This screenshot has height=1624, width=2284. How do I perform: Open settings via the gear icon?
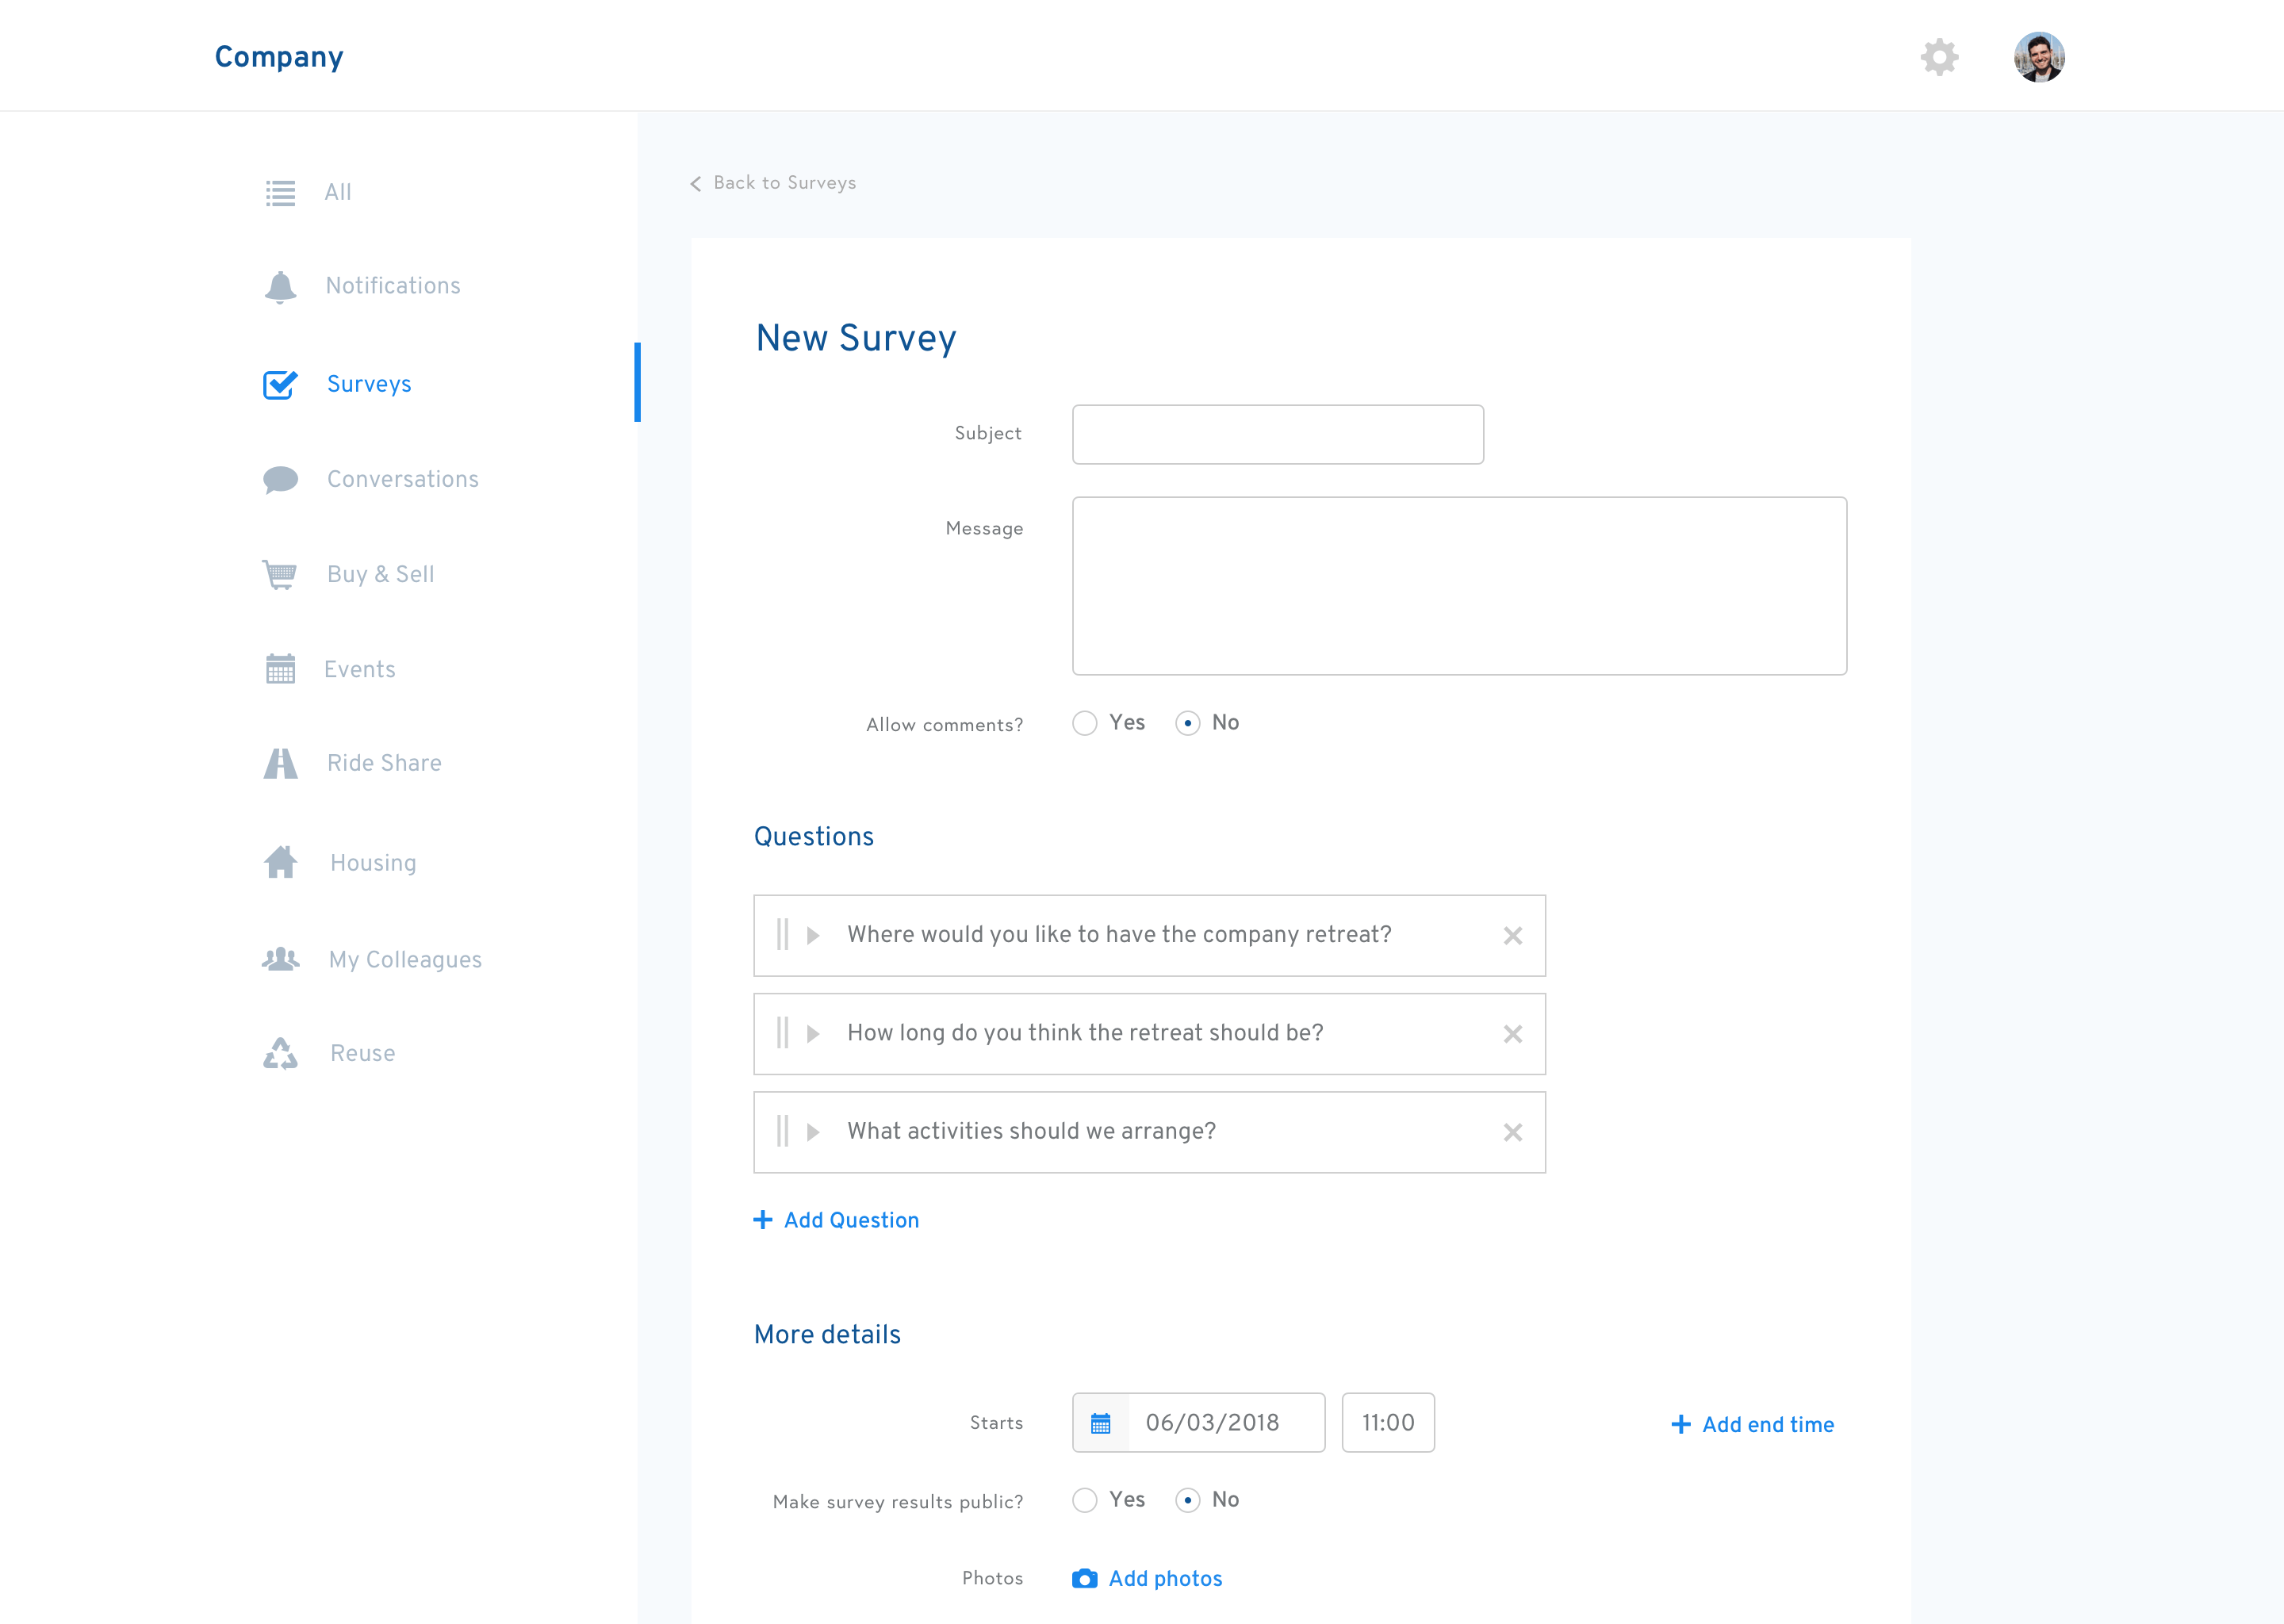1939,57
